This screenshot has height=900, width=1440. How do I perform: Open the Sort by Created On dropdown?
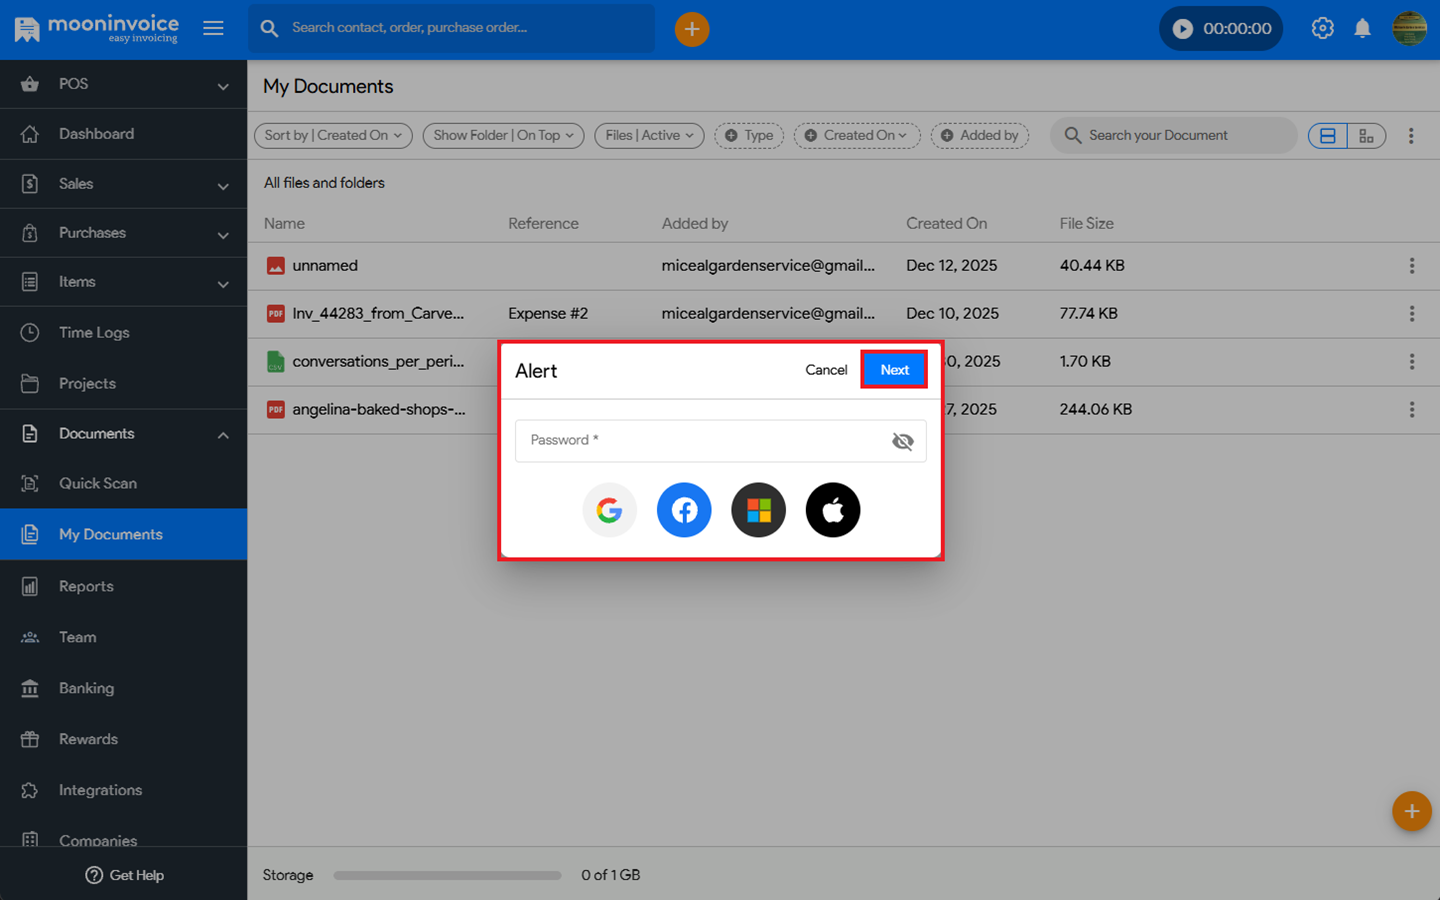333,136
